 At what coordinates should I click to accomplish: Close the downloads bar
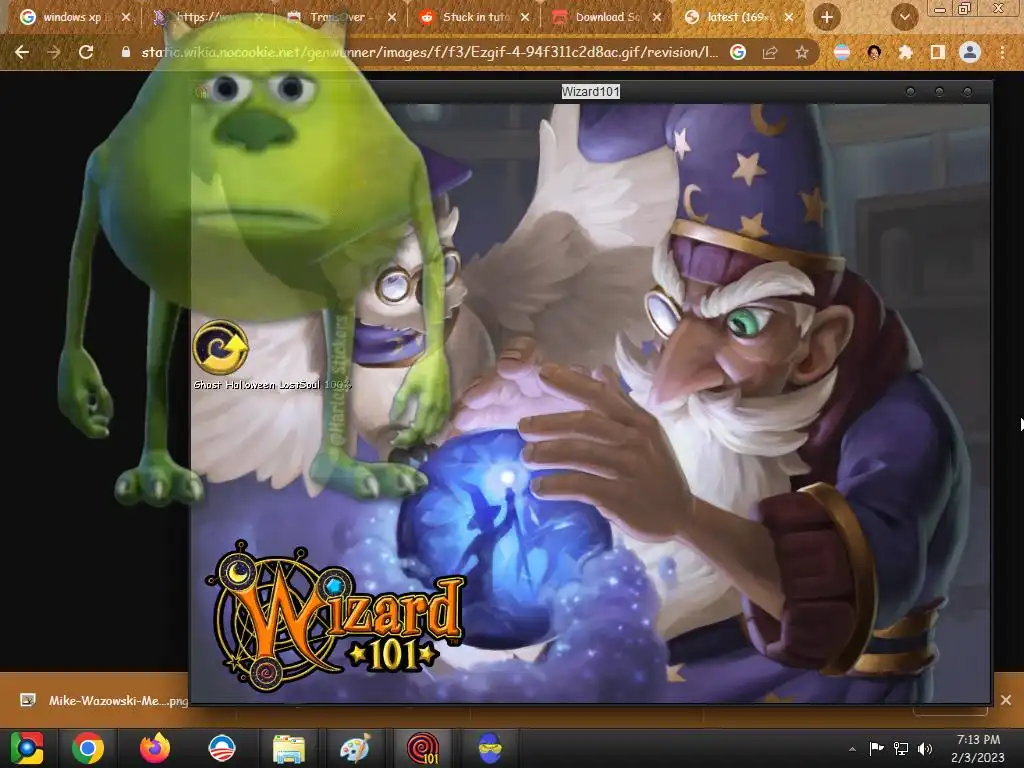[1006, 700]
